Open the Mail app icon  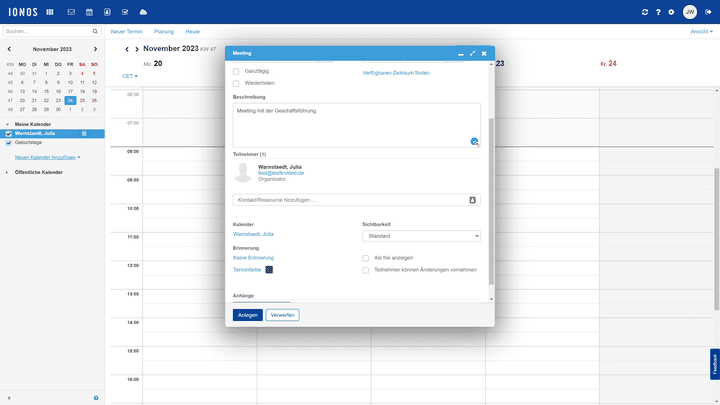coord(71,12)
